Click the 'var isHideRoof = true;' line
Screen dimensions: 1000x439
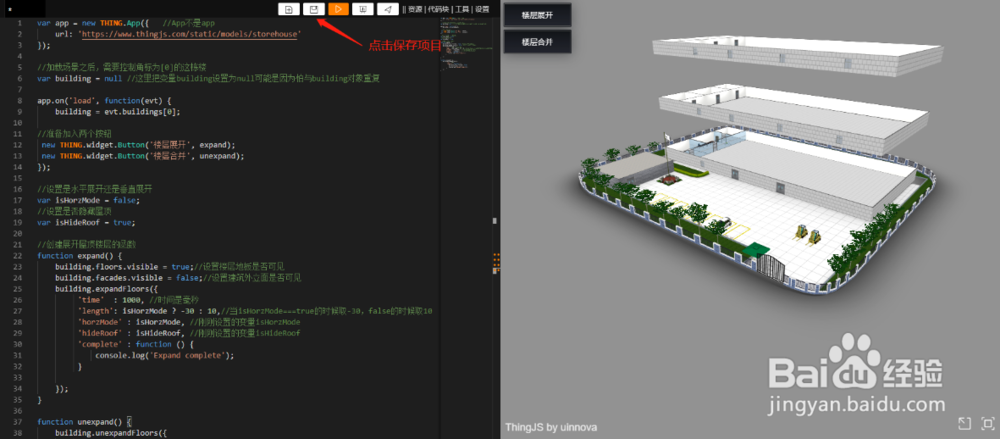(85, 223)
